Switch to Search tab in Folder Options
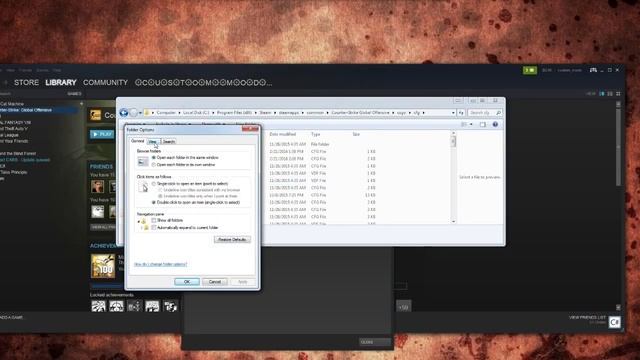This screenshot has width=640, height=360. [x=169, y=142]
